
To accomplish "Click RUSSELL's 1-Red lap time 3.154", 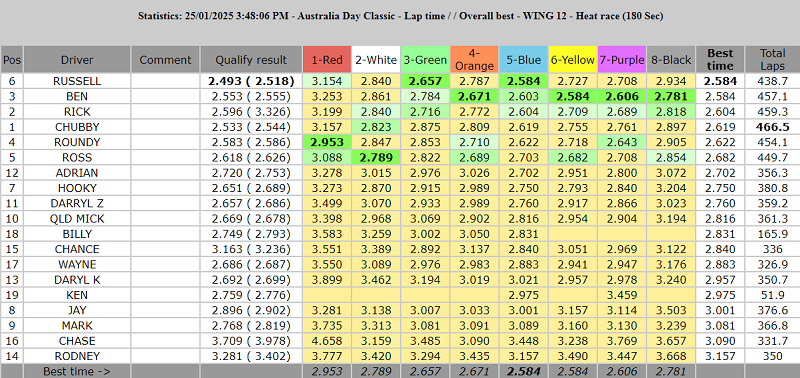I will pyautogui.click(x=327, y=81).
